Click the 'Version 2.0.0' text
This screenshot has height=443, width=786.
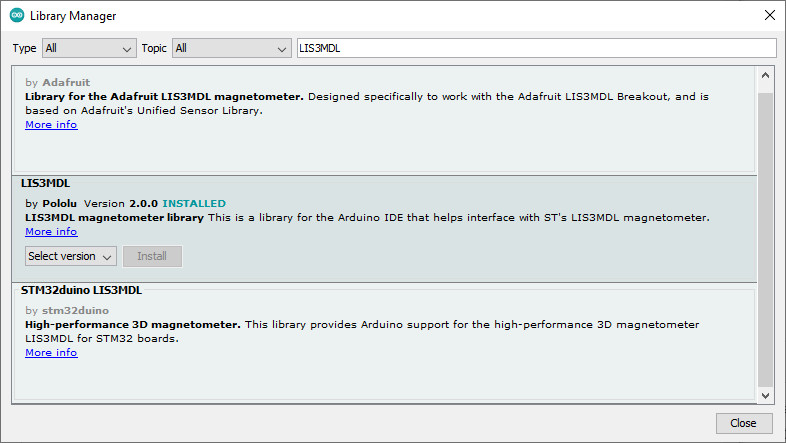(121, 203)
